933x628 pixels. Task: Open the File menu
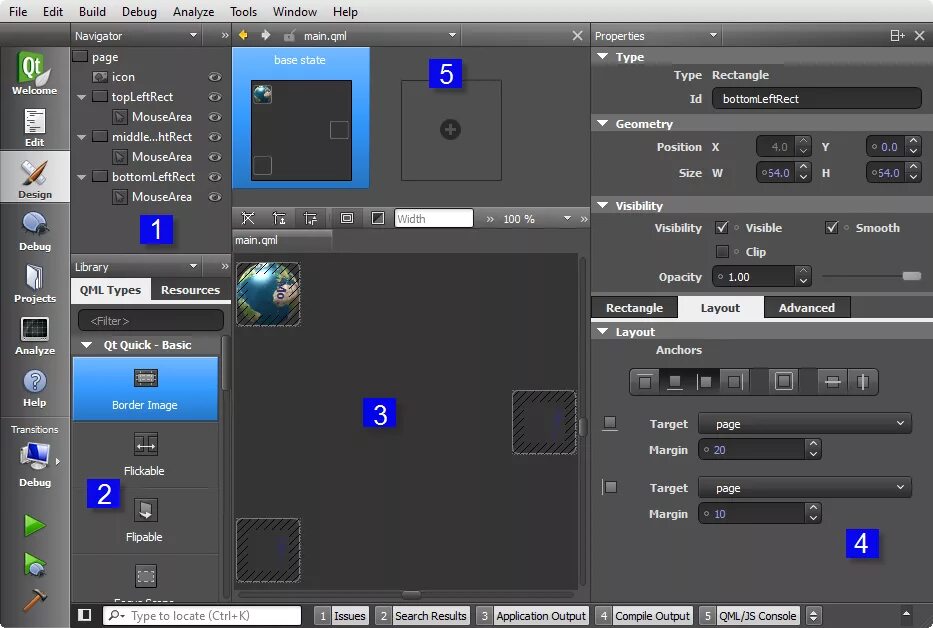tap(18, 11)
